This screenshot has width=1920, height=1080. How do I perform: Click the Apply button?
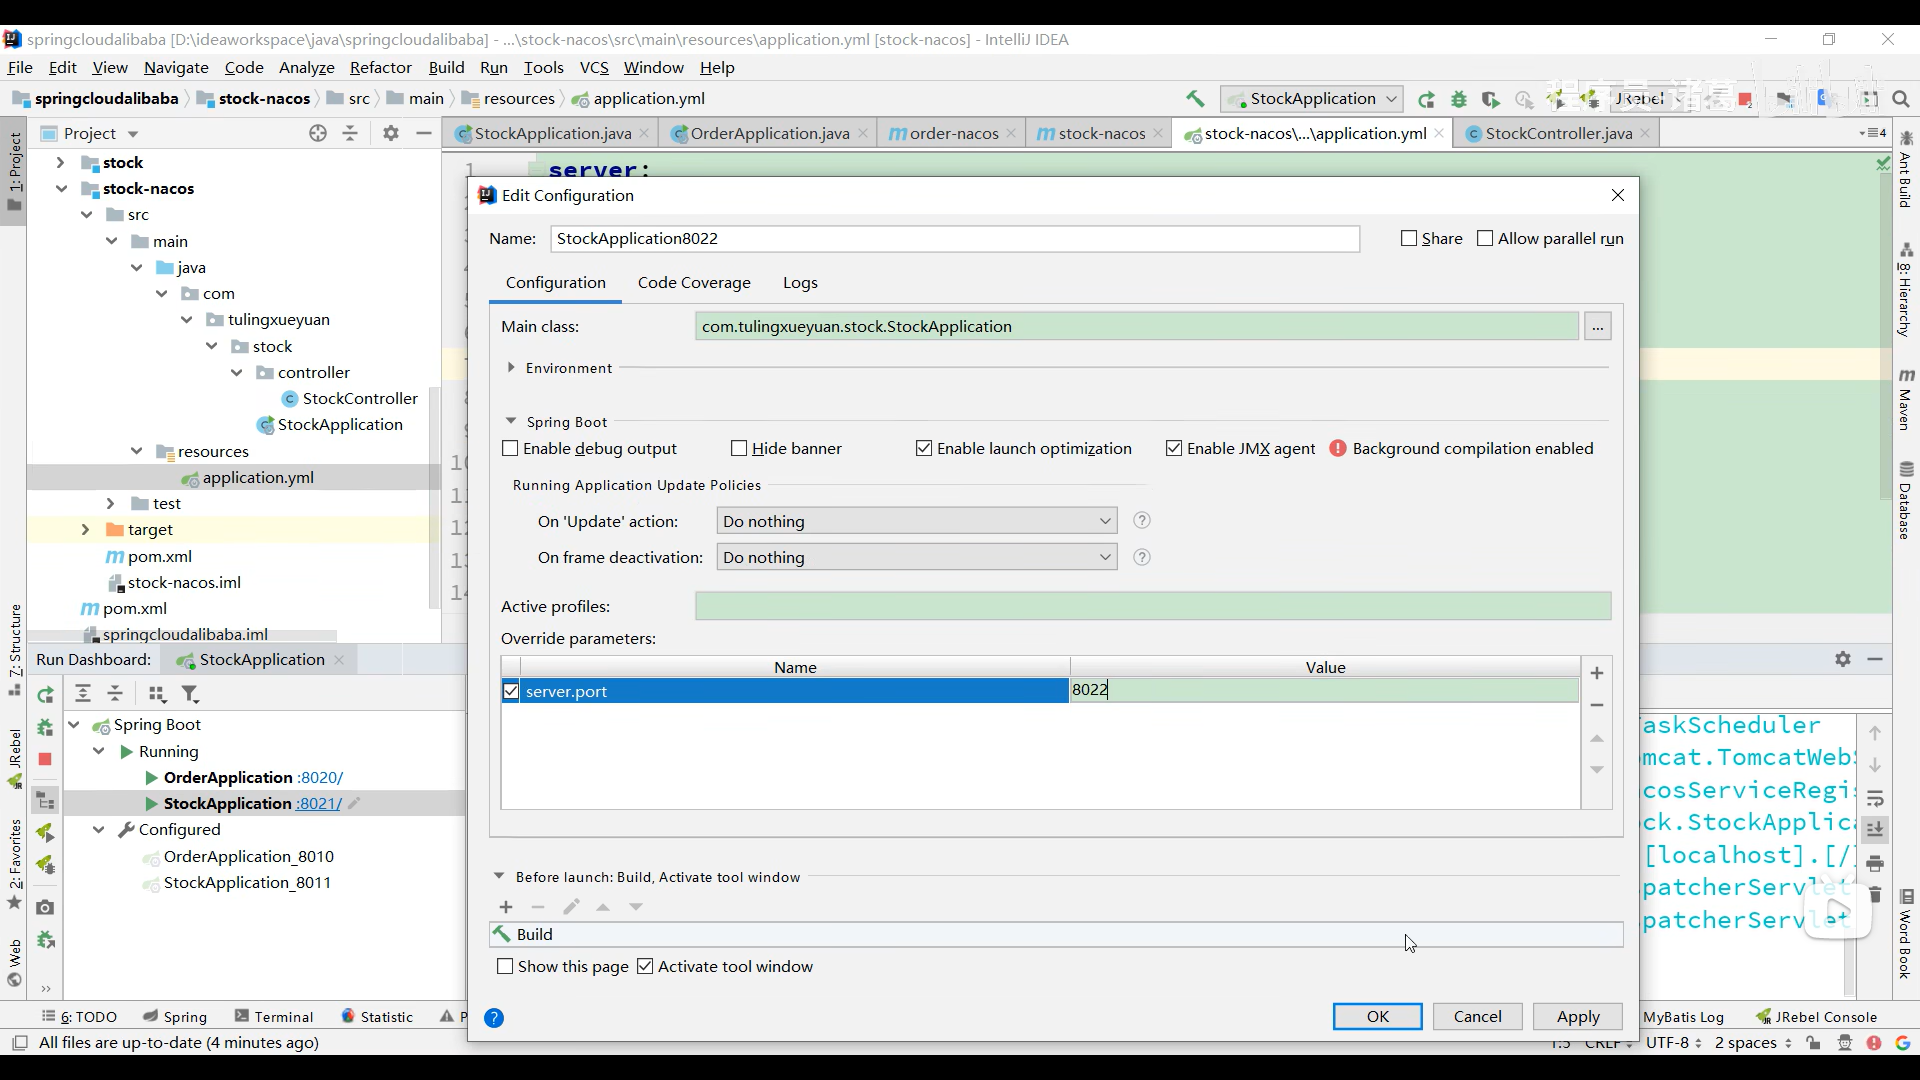click(x=1578, y=1016)
